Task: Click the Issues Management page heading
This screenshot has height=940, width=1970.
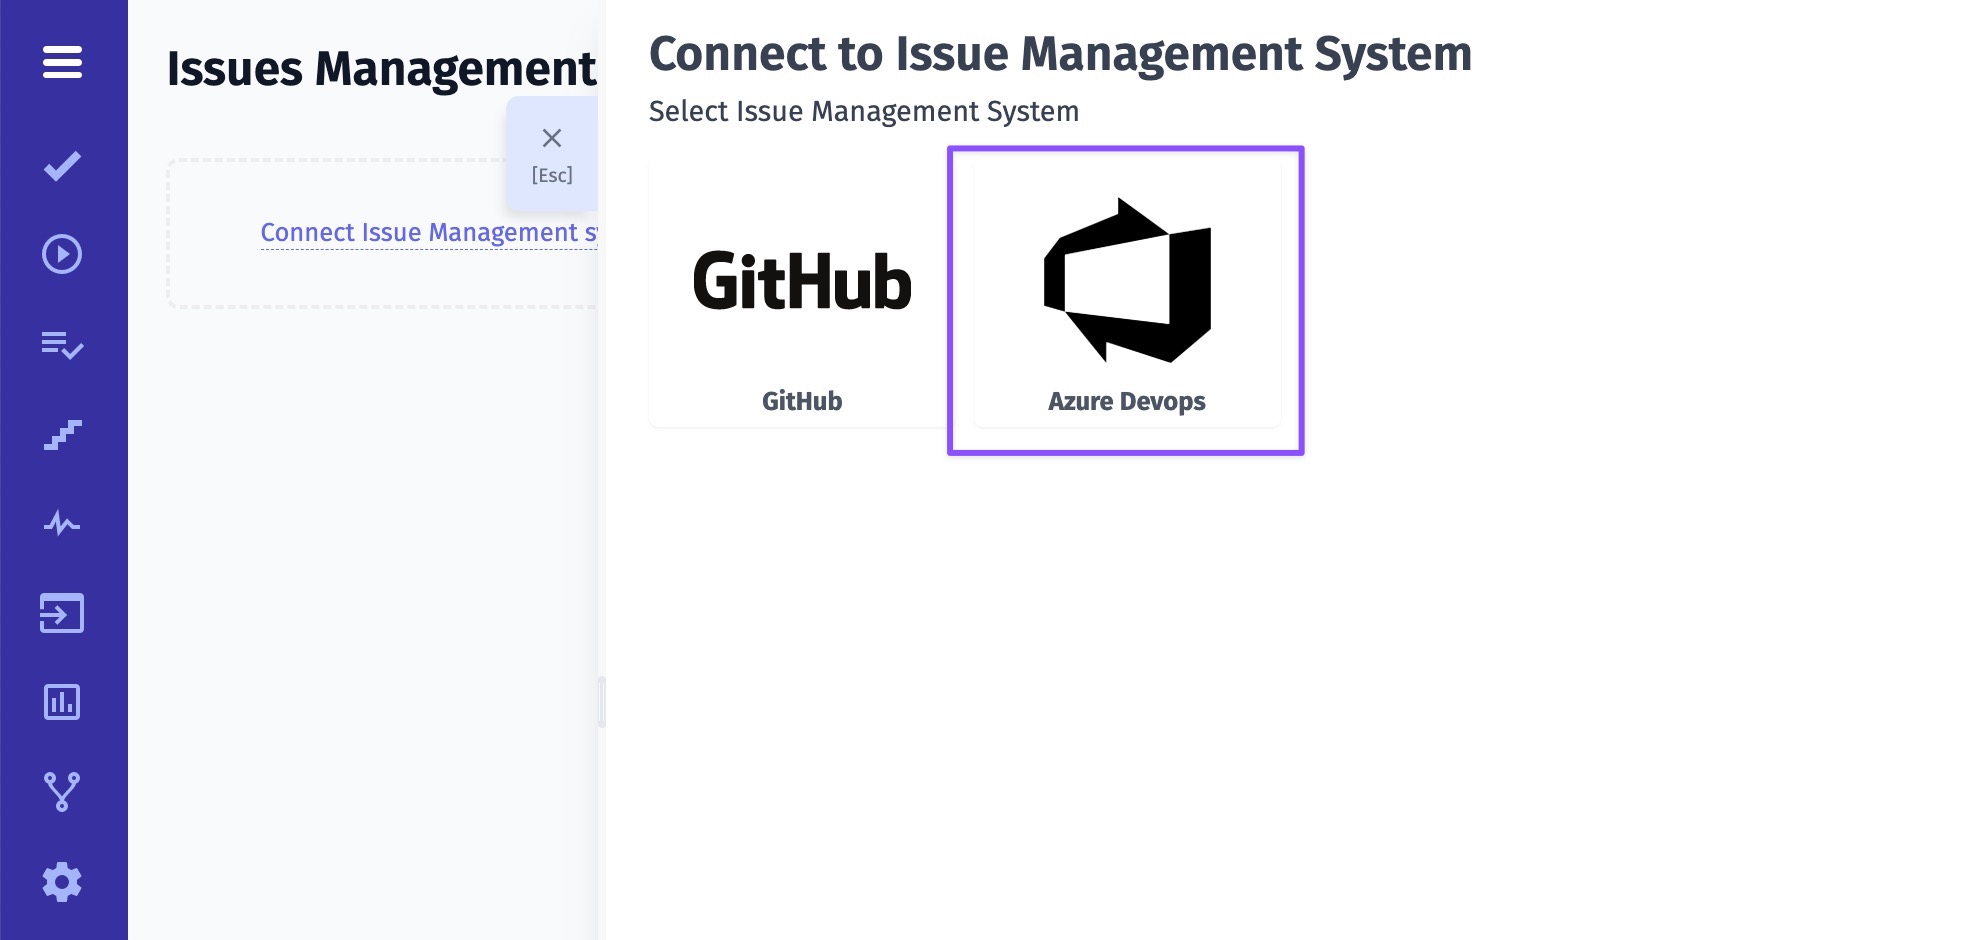Action: pos(381,69)
